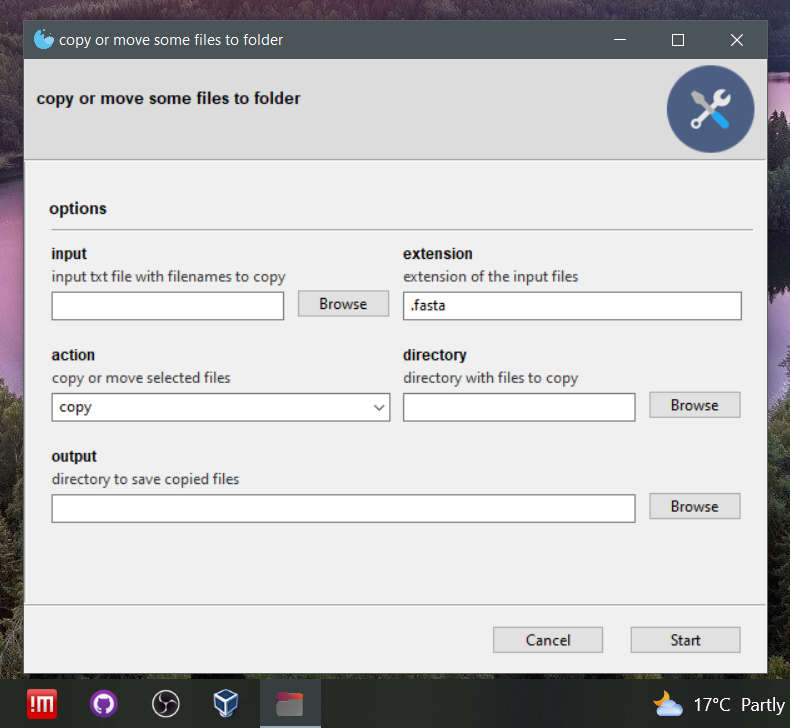Select the output directory text field
The width and height of the screenshot is (790, 728).
coord(343,508)
